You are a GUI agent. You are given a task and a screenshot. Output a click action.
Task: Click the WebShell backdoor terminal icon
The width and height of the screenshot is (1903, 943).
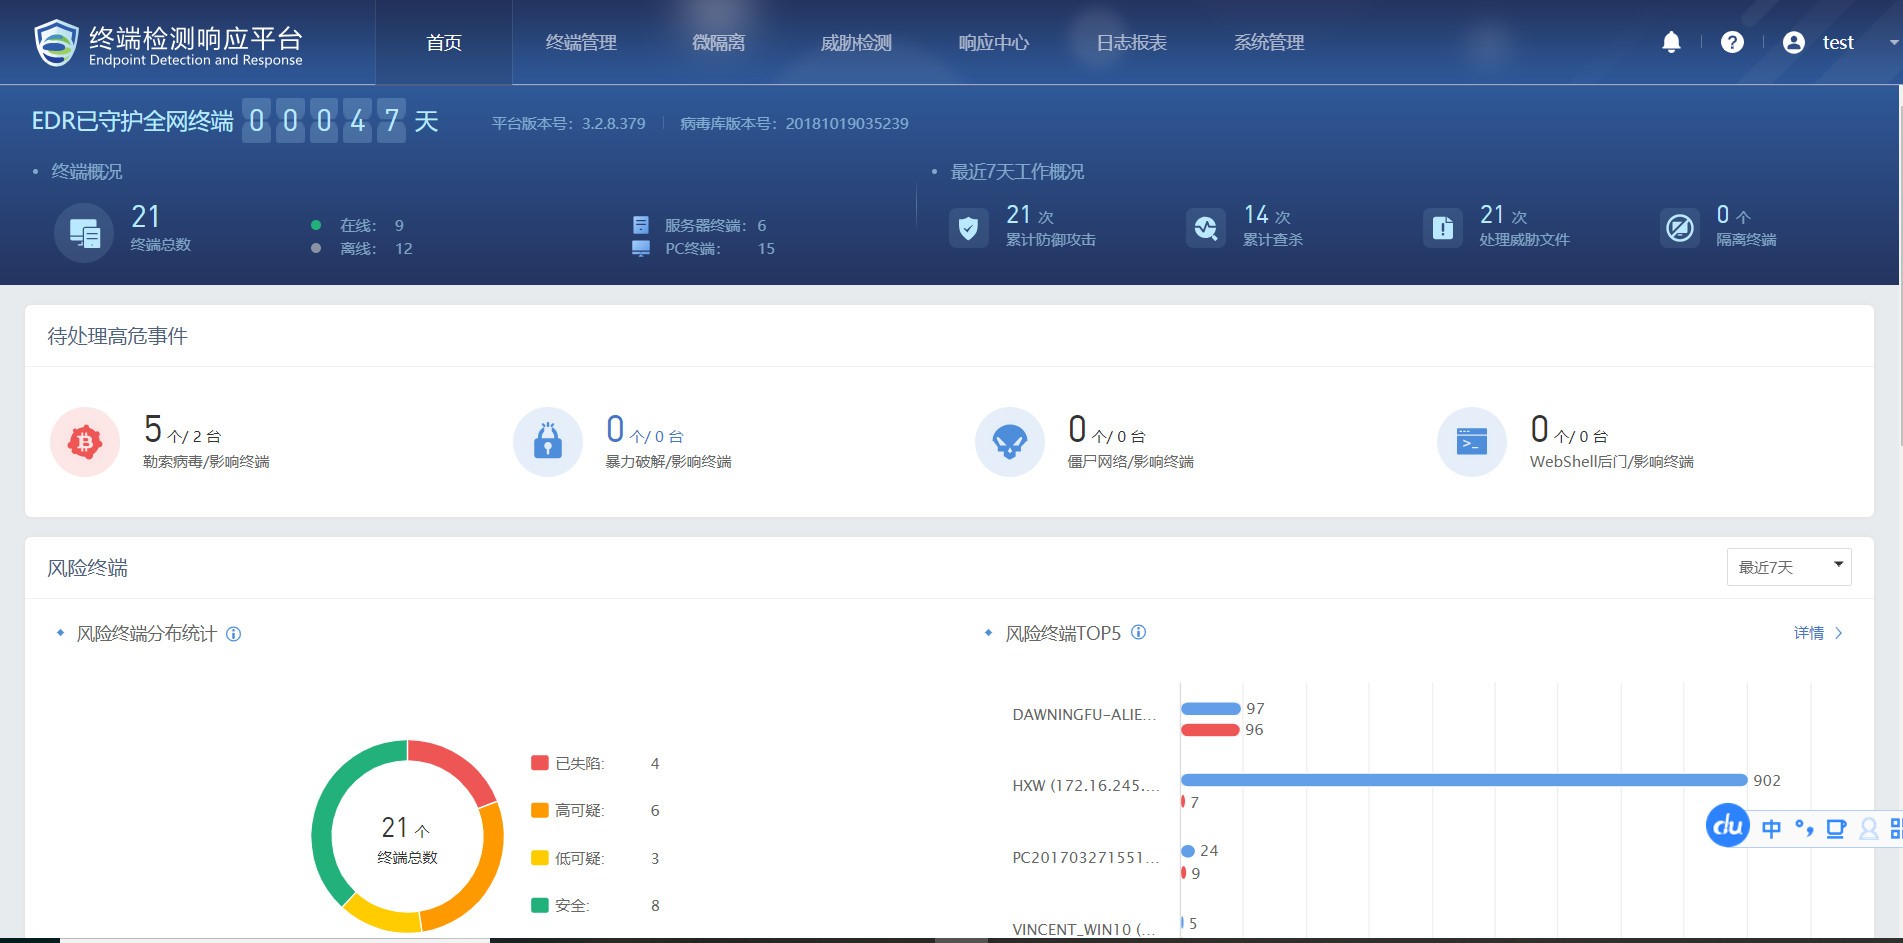1472,441
